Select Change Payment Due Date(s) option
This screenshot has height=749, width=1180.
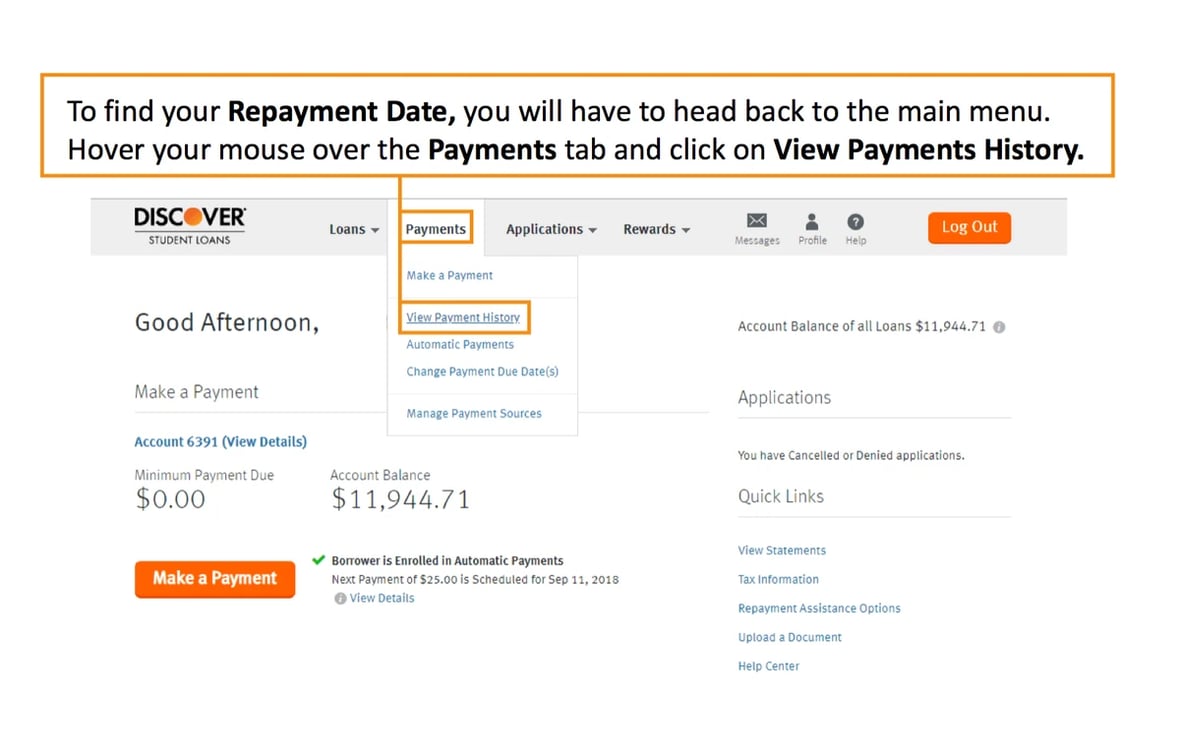(x=482, y=372)
